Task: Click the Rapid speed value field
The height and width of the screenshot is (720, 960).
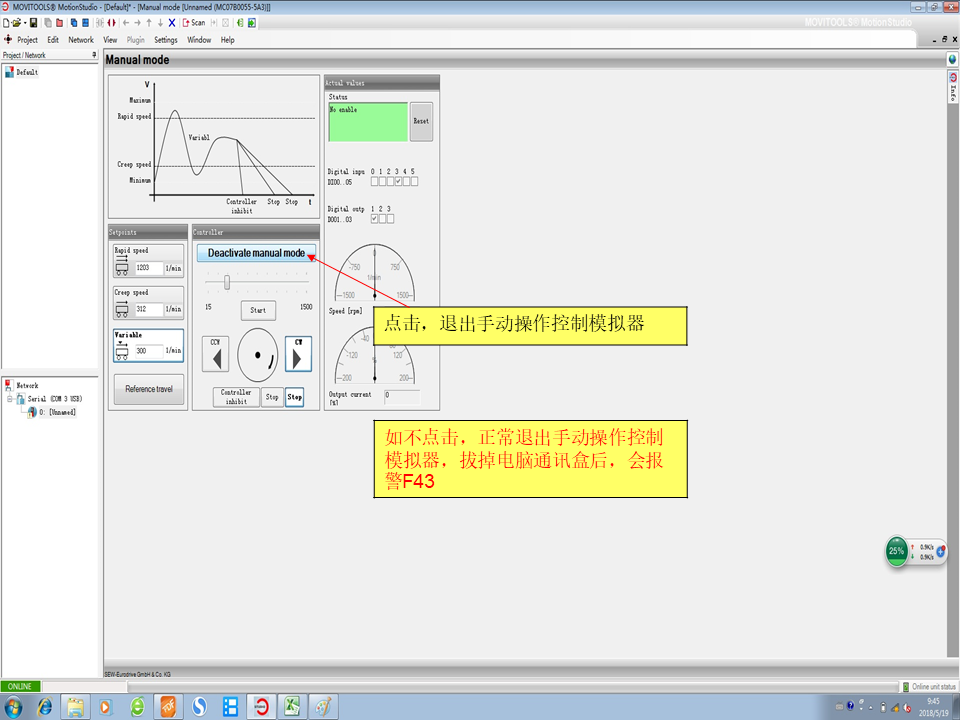Action: coord(148,268)
